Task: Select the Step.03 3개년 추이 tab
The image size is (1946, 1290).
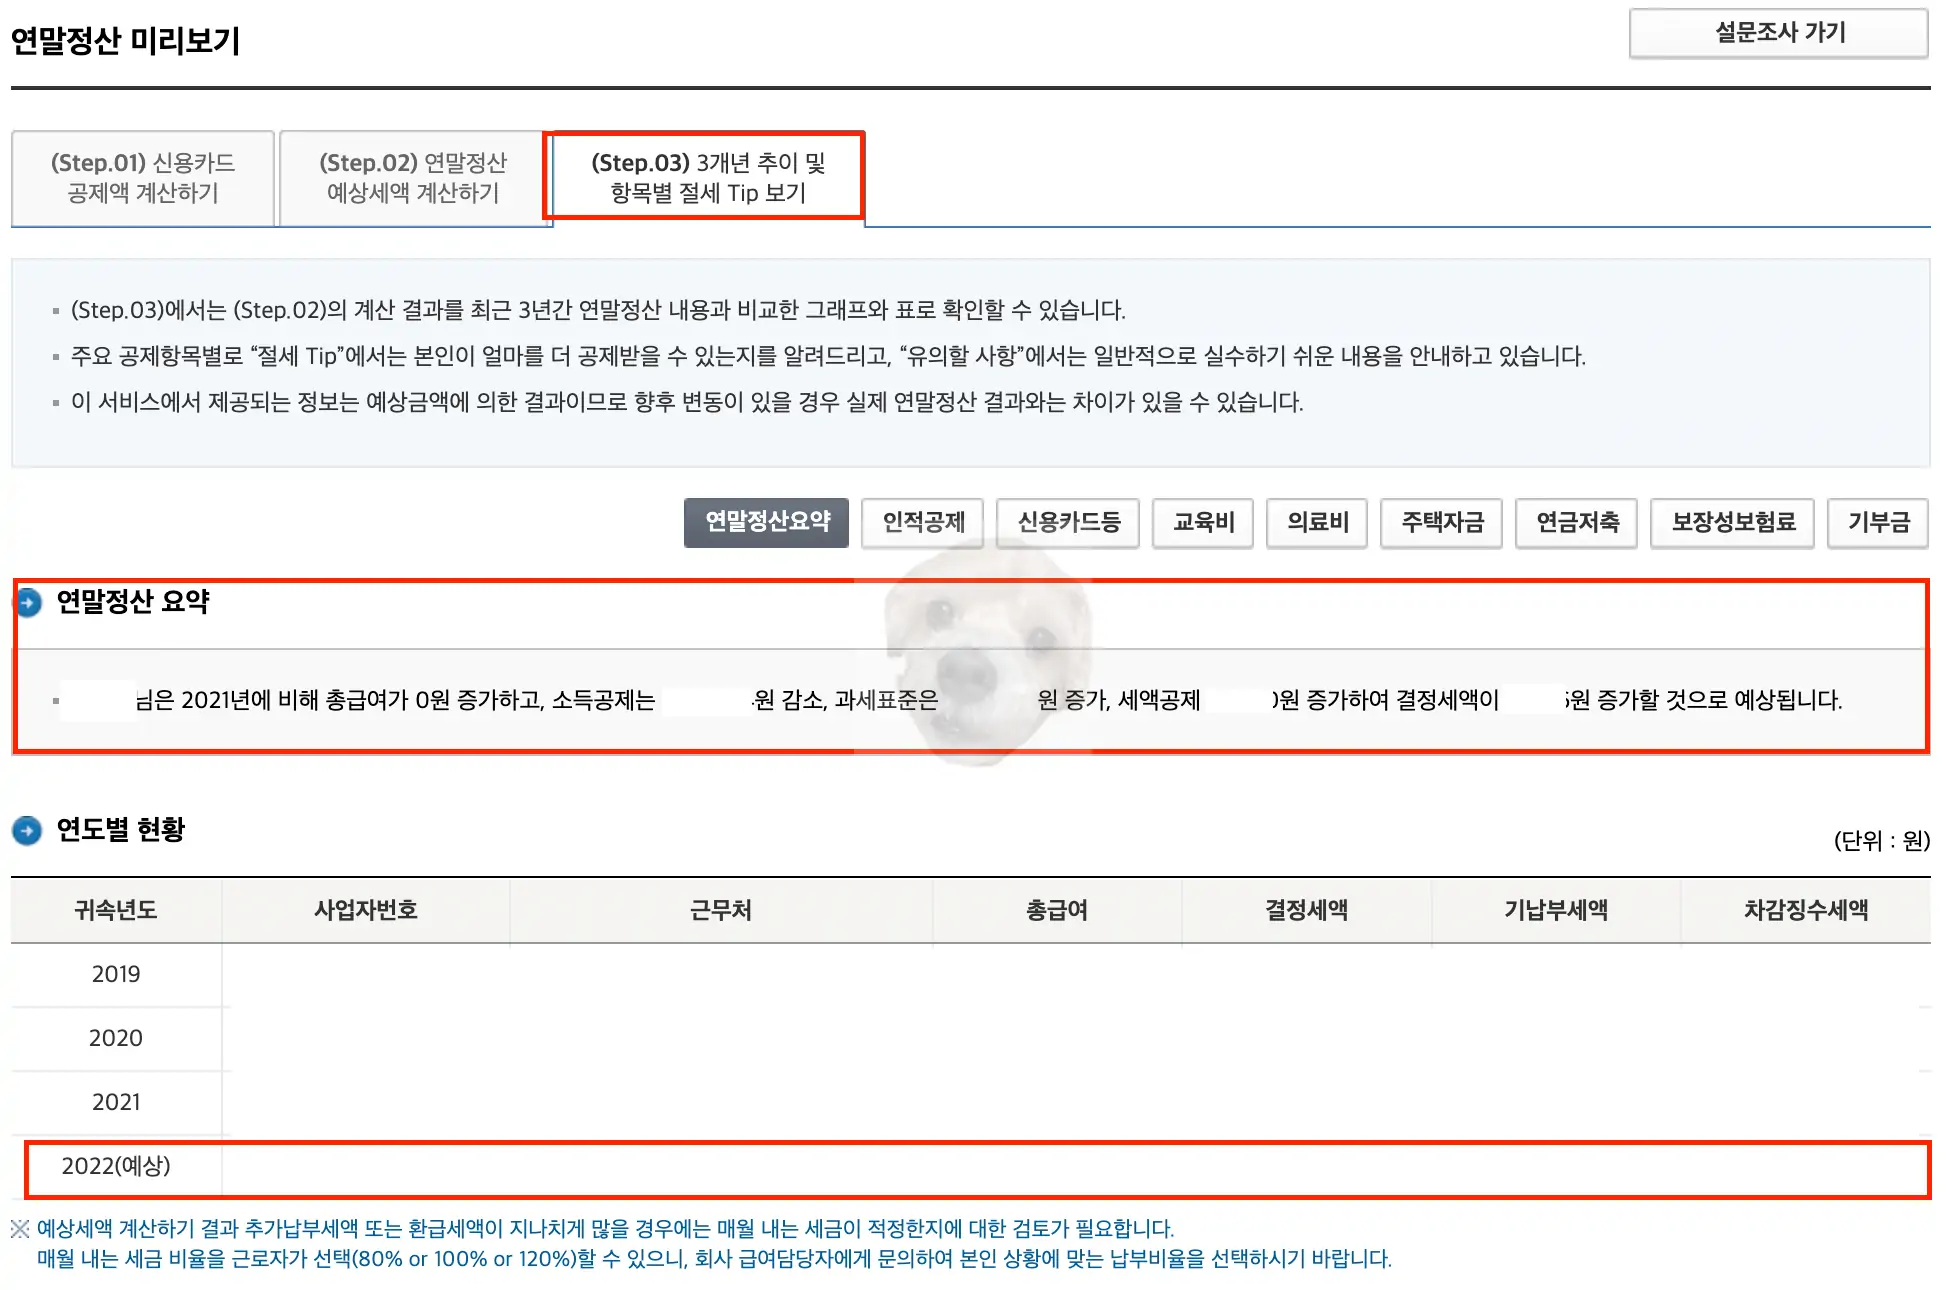Action: coord(705,178)
